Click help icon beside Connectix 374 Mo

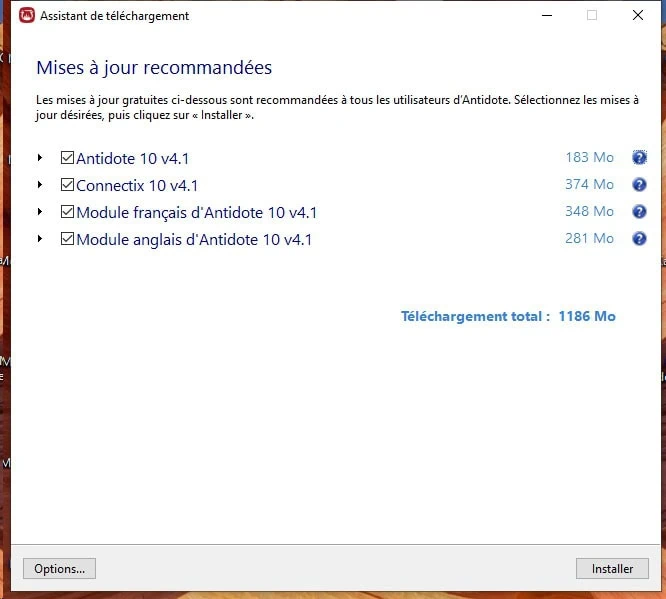coord(639,185)
